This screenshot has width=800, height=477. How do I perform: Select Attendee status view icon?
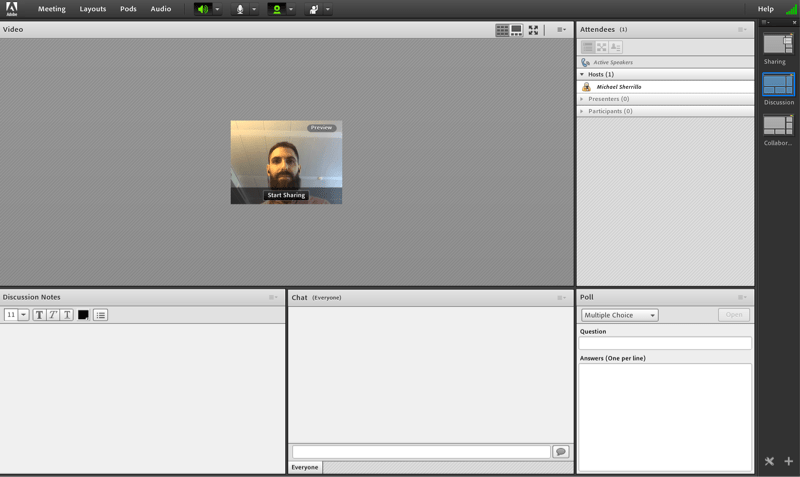[615, 47]
